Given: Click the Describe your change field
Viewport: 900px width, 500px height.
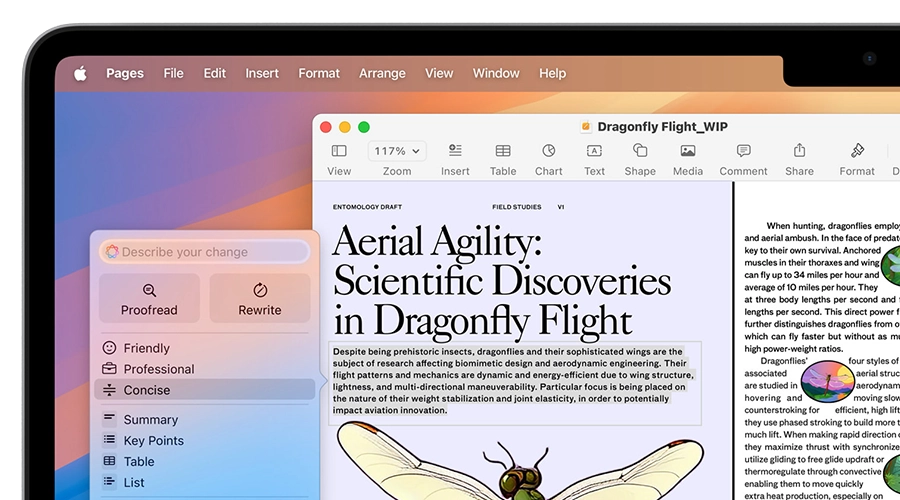Looking at the screenshot, I should tap(204, 252).
